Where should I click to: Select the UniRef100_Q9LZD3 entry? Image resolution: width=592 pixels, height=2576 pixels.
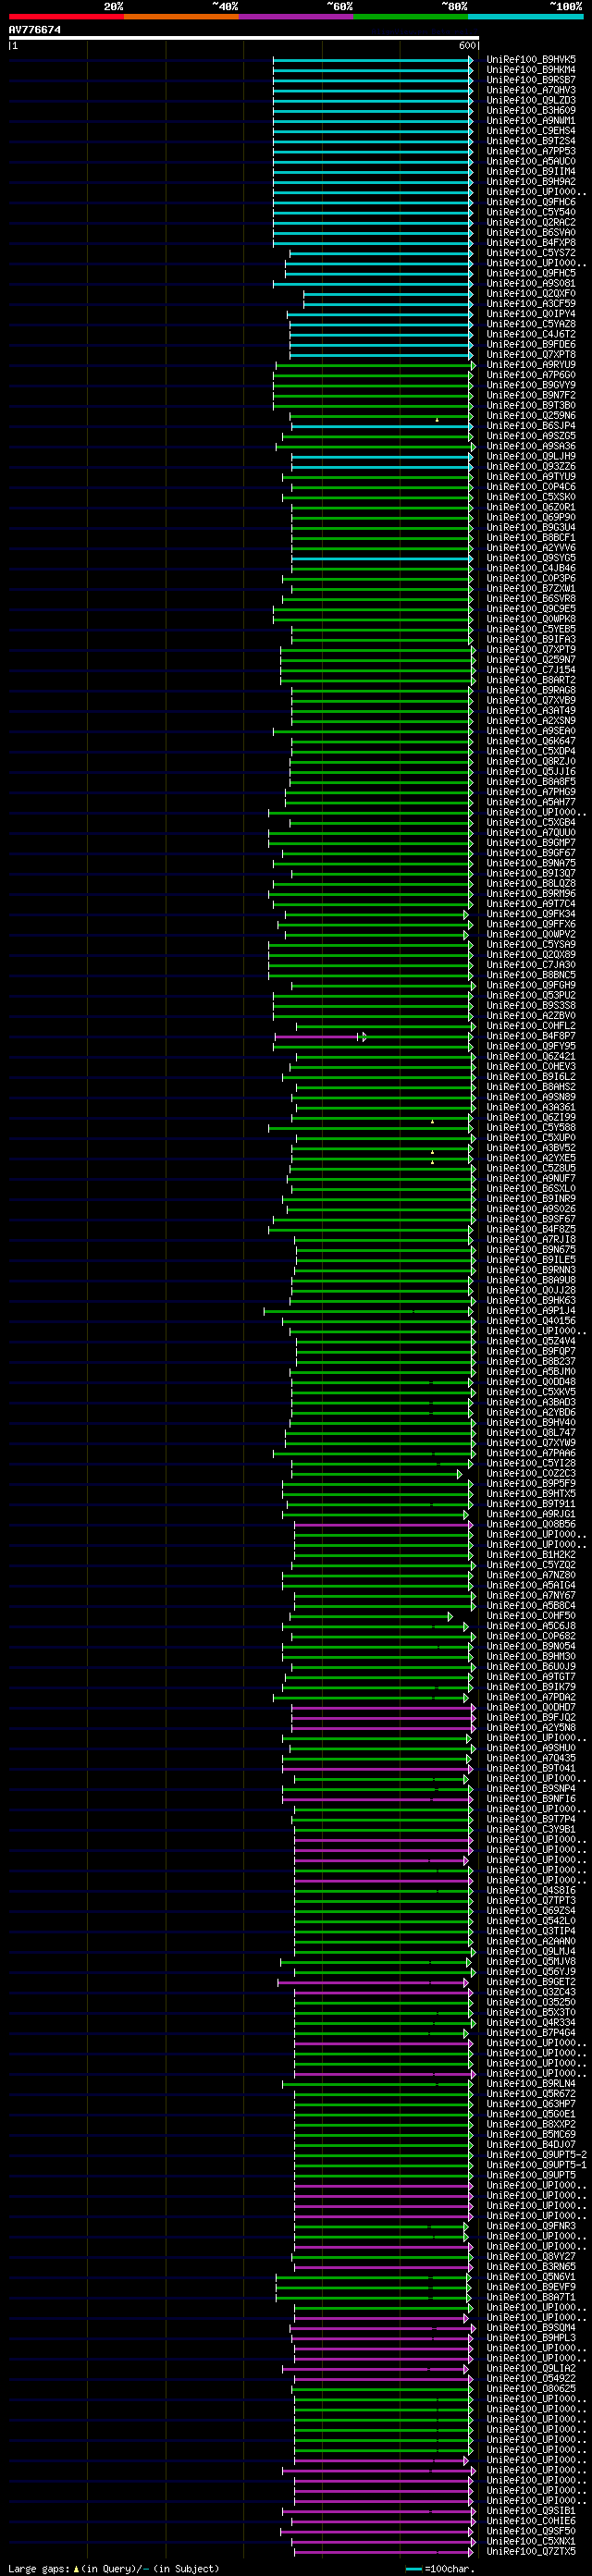pyautogui.click(x=531, y=101)
